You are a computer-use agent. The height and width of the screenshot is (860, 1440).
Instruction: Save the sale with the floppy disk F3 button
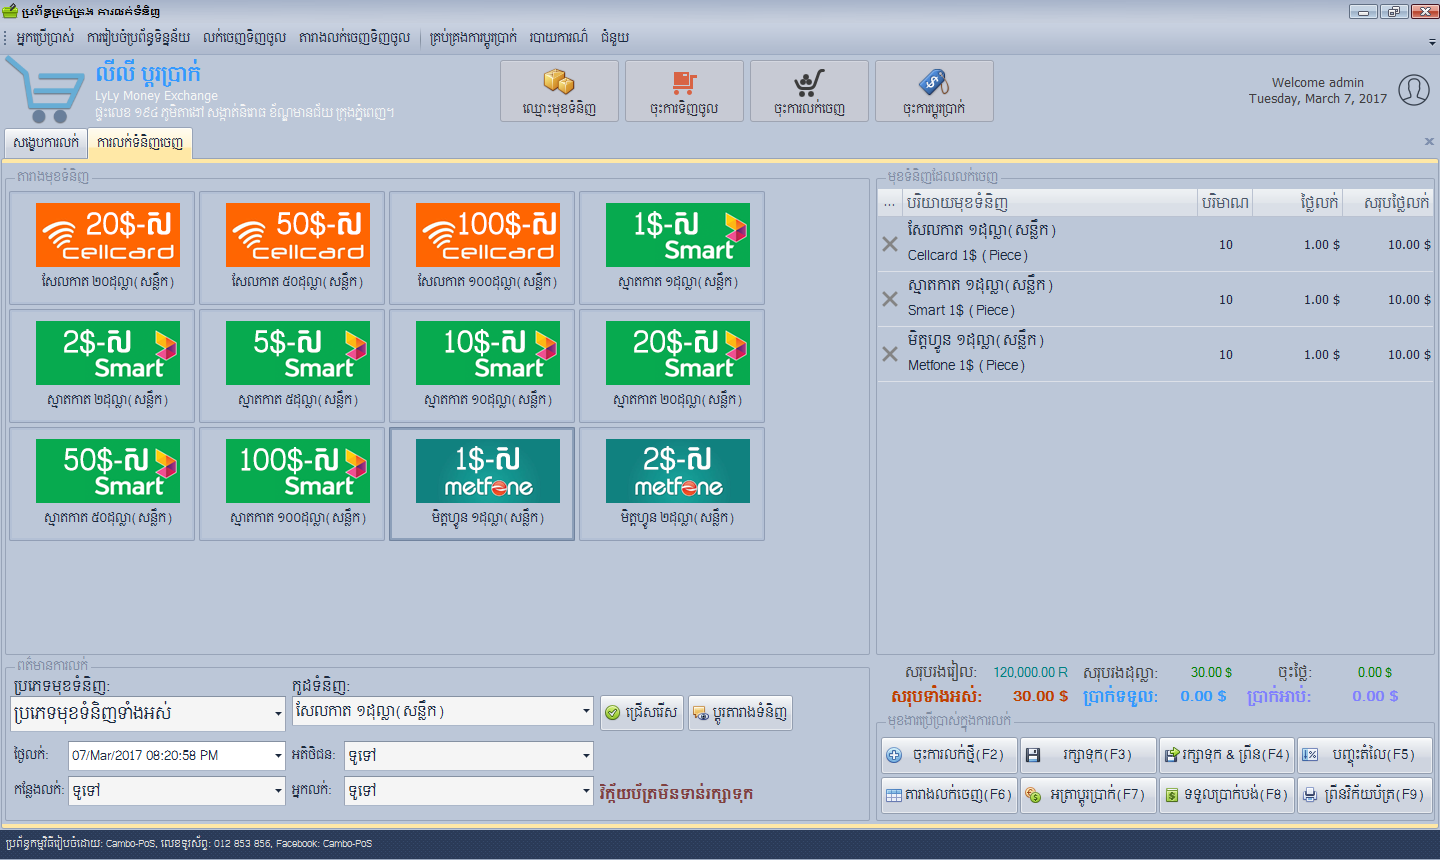[x=1088, y=755]
